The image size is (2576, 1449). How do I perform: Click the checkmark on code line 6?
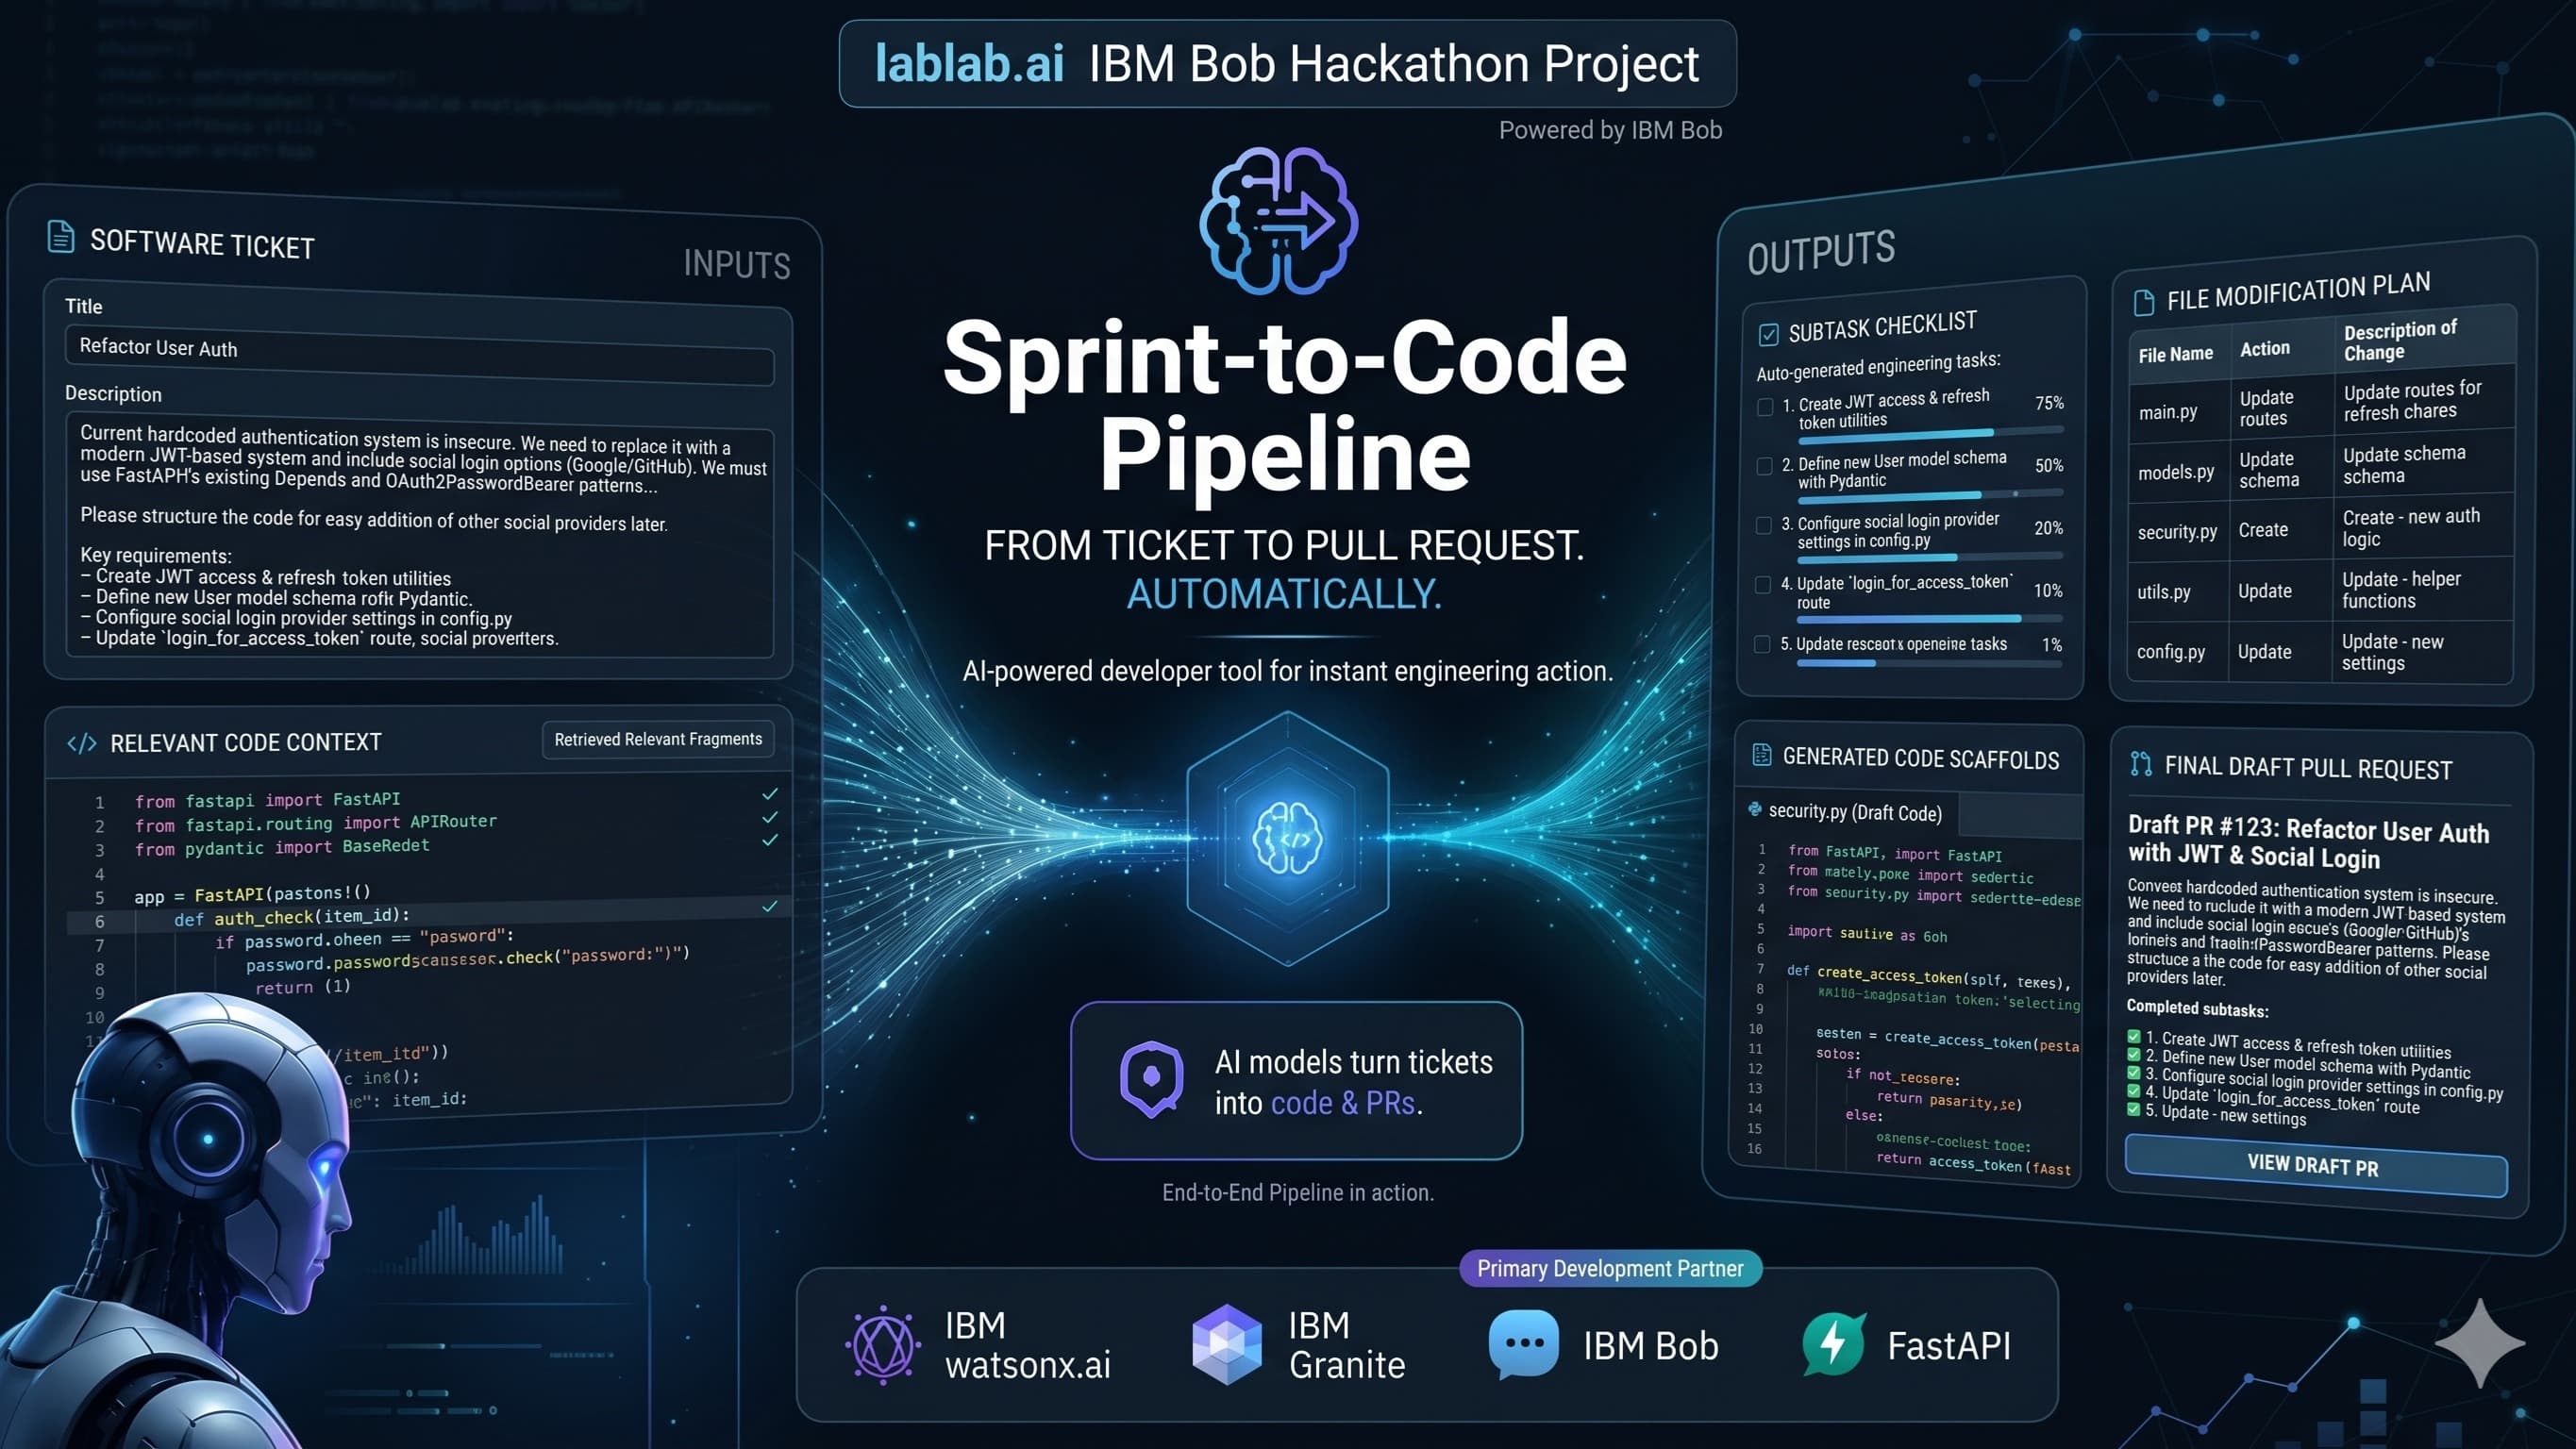pos(770,907)
